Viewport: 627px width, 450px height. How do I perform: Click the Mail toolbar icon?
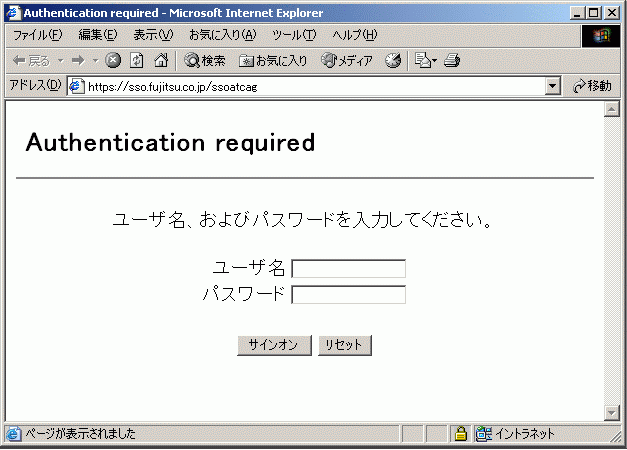pyautogui.click(x=422, y=61)
